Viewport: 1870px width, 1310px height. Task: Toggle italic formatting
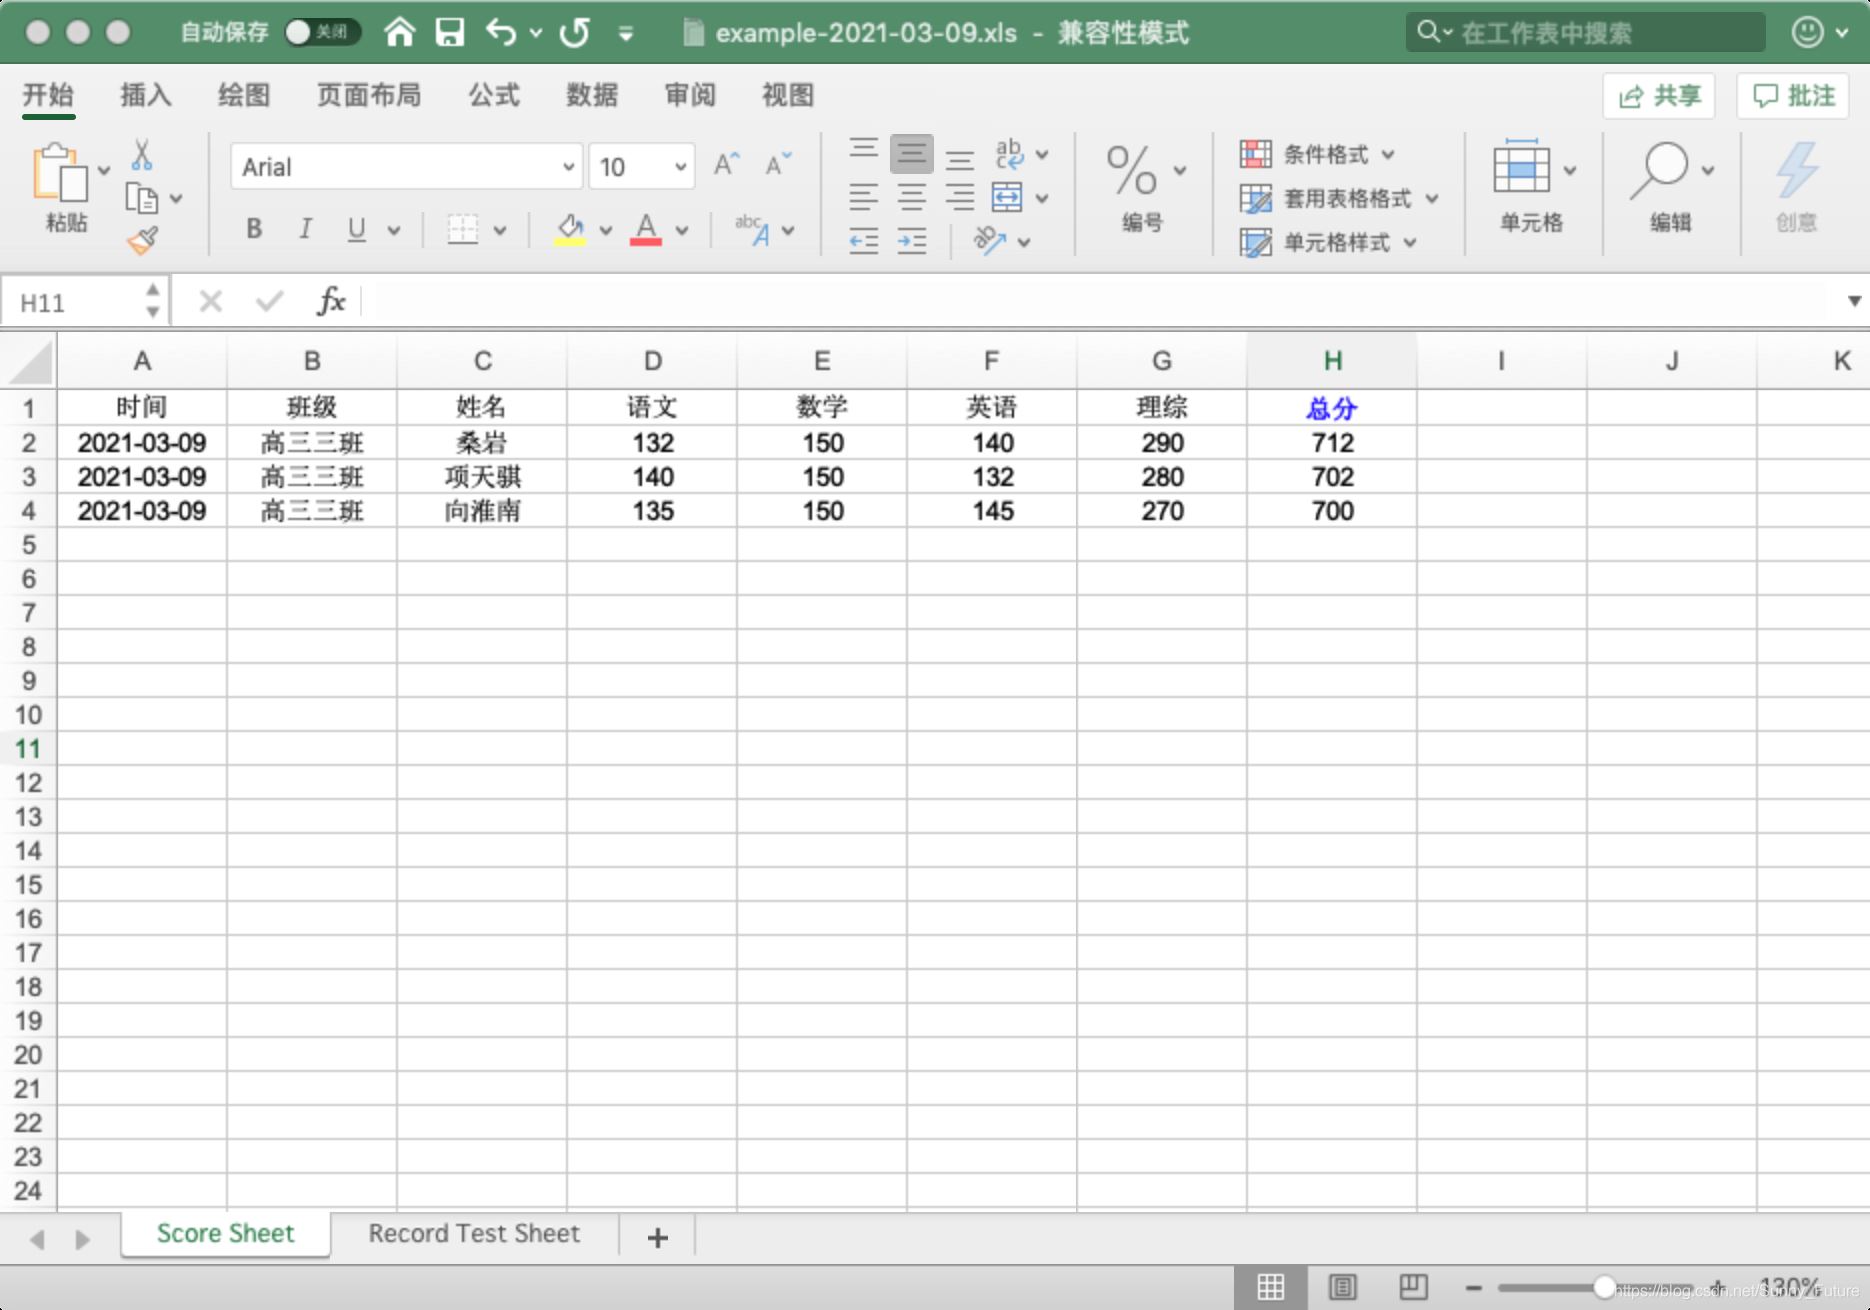[x=305, y=229]
